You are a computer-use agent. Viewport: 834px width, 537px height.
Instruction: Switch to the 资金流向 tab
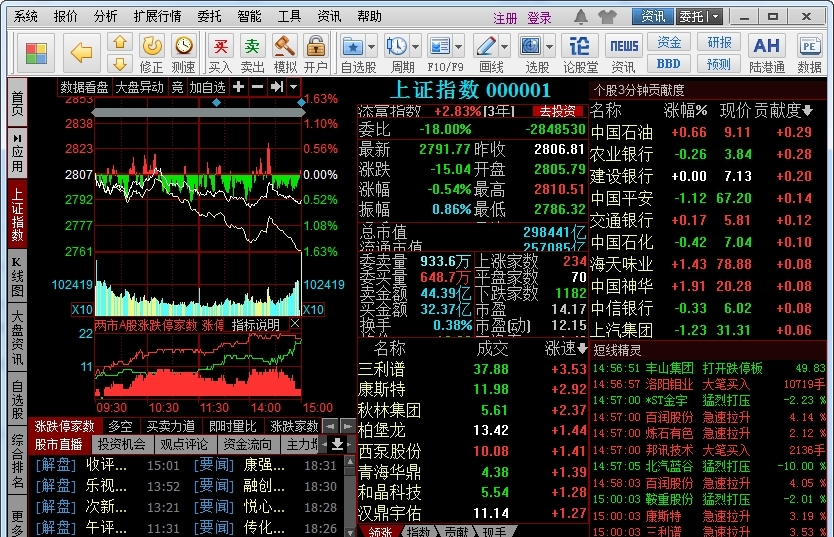(x=247, y=444)
